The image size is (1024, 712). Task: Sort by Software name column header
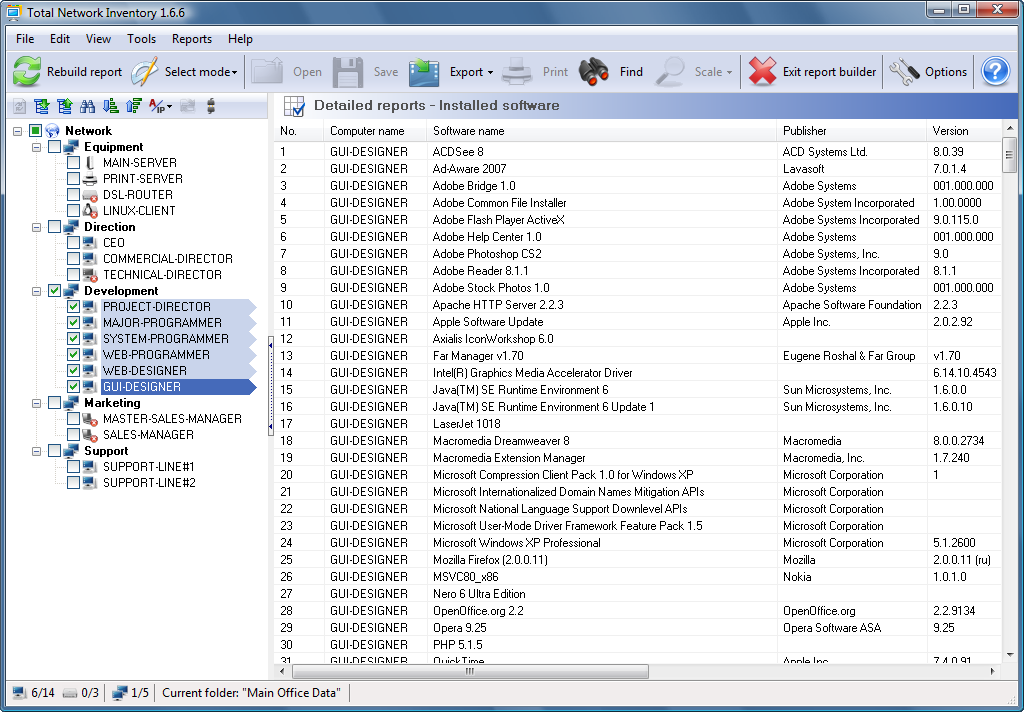coord(601,131)
